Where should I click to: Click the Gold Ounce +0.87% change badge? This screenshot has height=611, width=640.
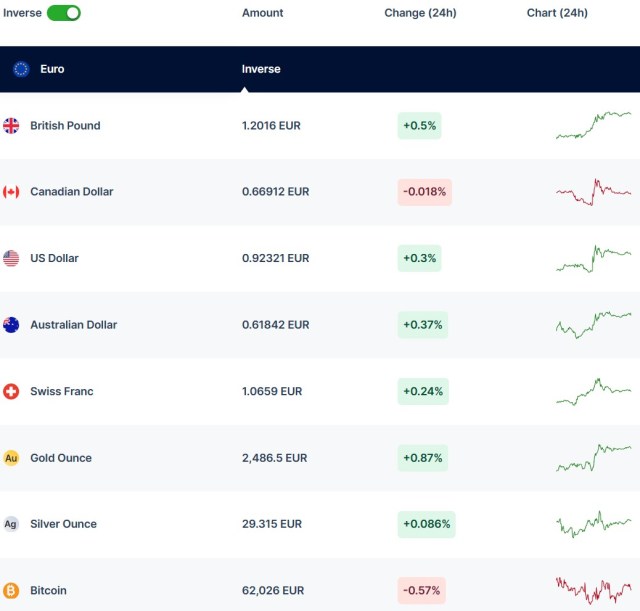click(423, 458)
